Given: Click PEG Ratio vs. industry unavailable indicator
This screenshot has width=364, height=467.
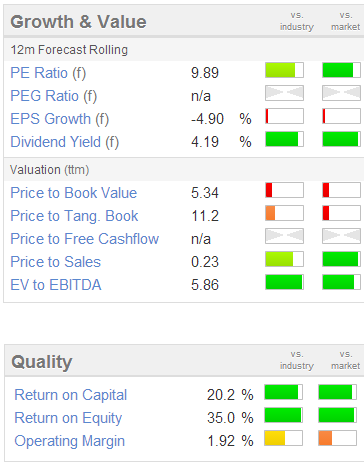Looking at the screenshot, I should point(284,93).
